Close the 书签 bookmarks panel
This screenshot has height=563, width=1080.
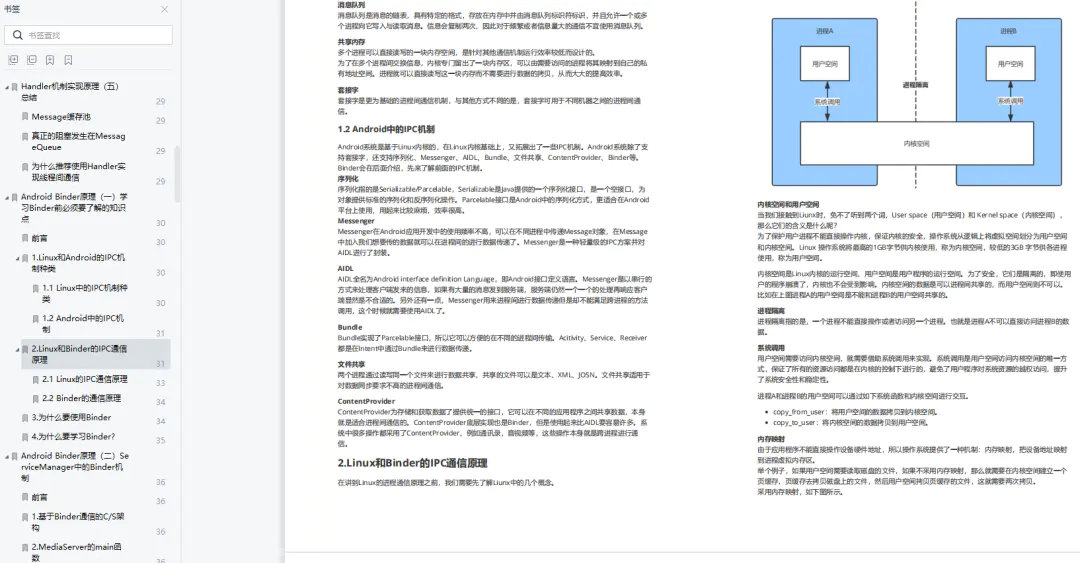[164, 10]
